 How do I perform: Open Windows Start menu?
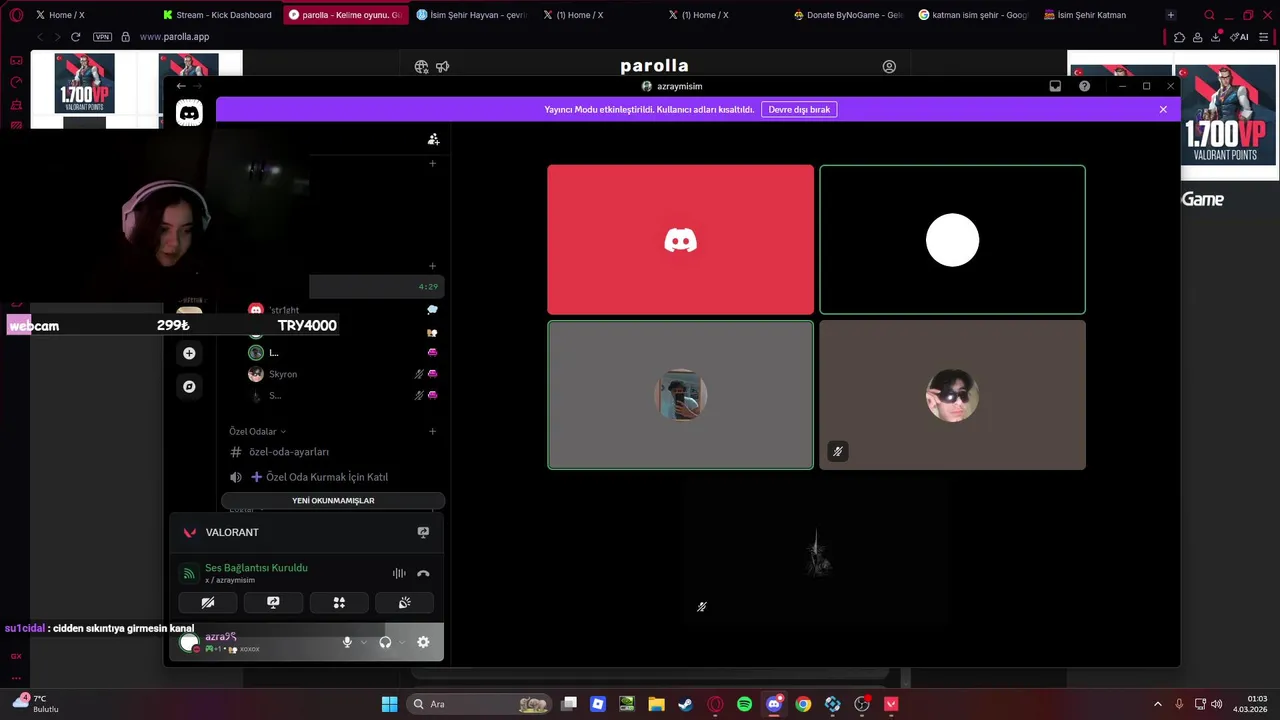click(390, 704)
